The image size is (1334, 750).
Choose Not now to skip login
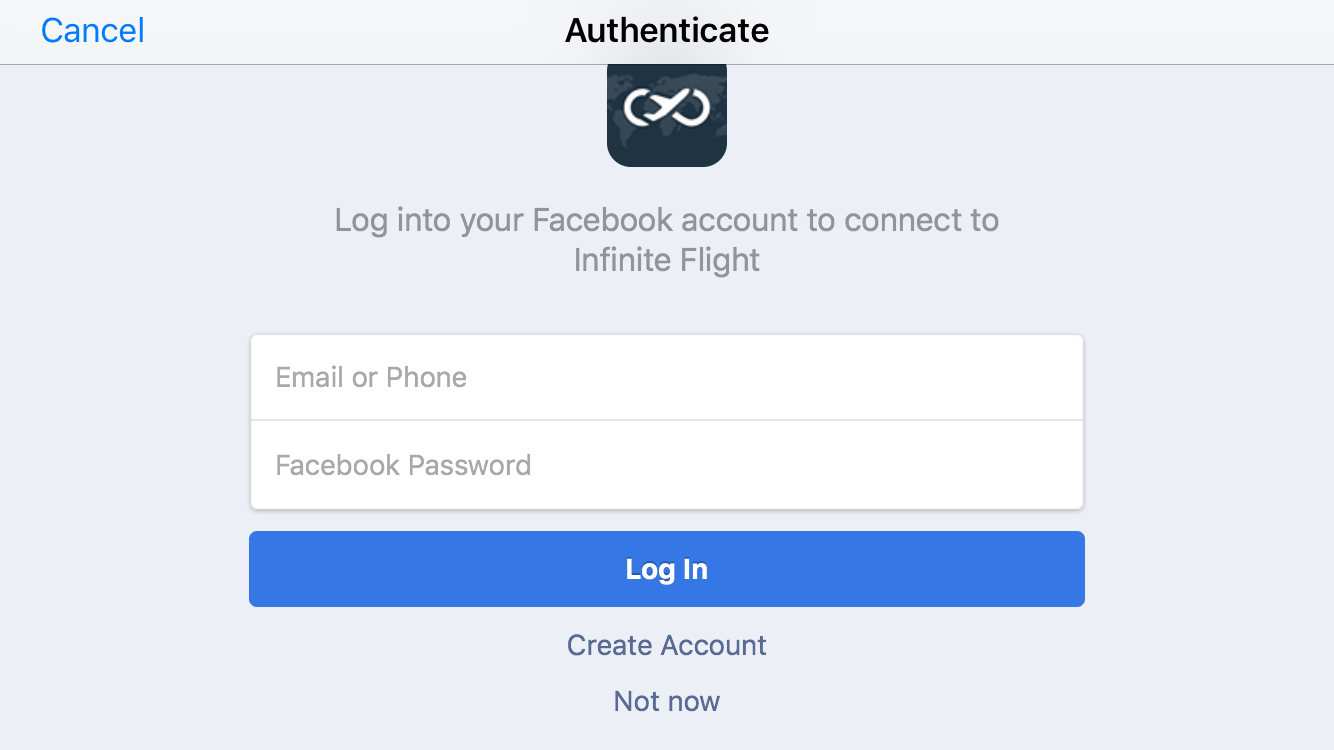click(x=667, y=701)
